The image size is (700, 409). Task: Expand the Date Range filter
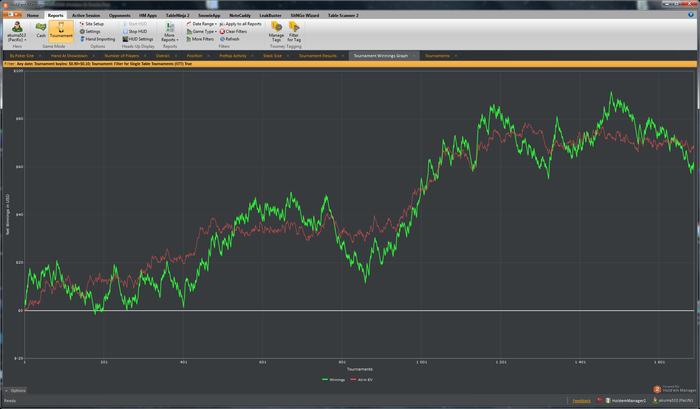coord(202,24)
